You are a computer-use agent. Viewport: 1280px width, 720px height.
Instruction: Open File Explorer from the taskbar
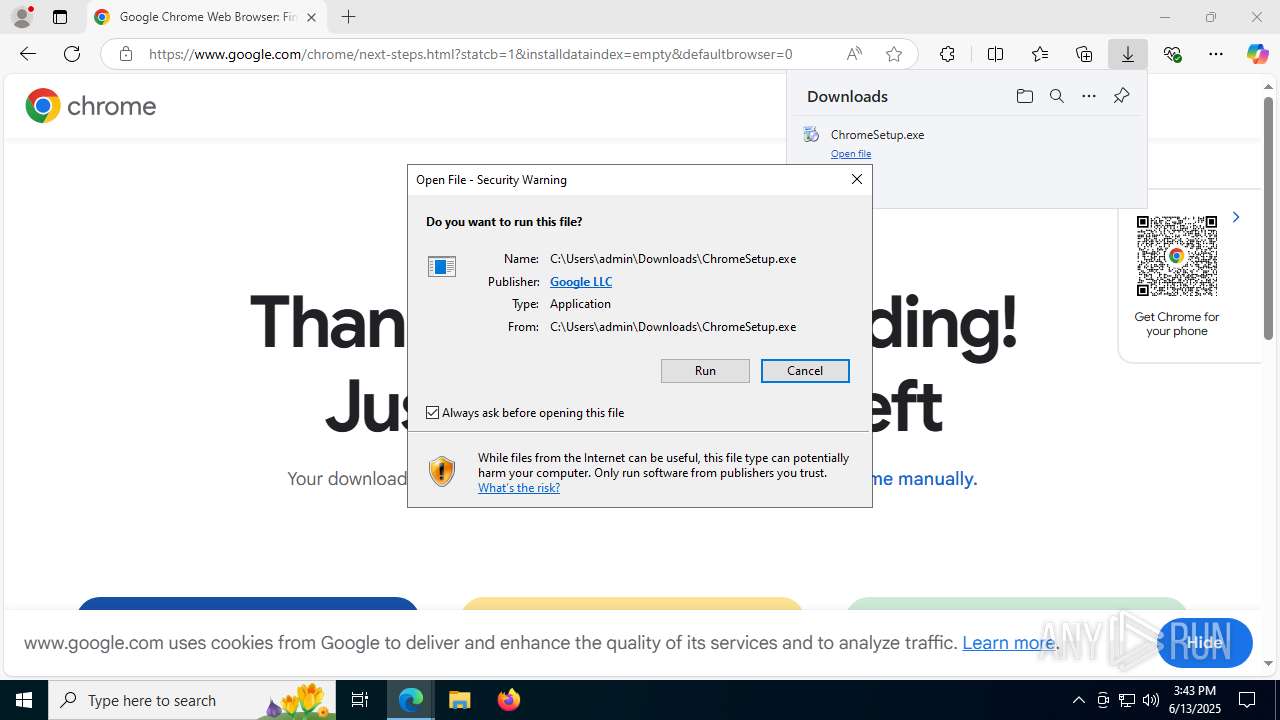point(459,700)
